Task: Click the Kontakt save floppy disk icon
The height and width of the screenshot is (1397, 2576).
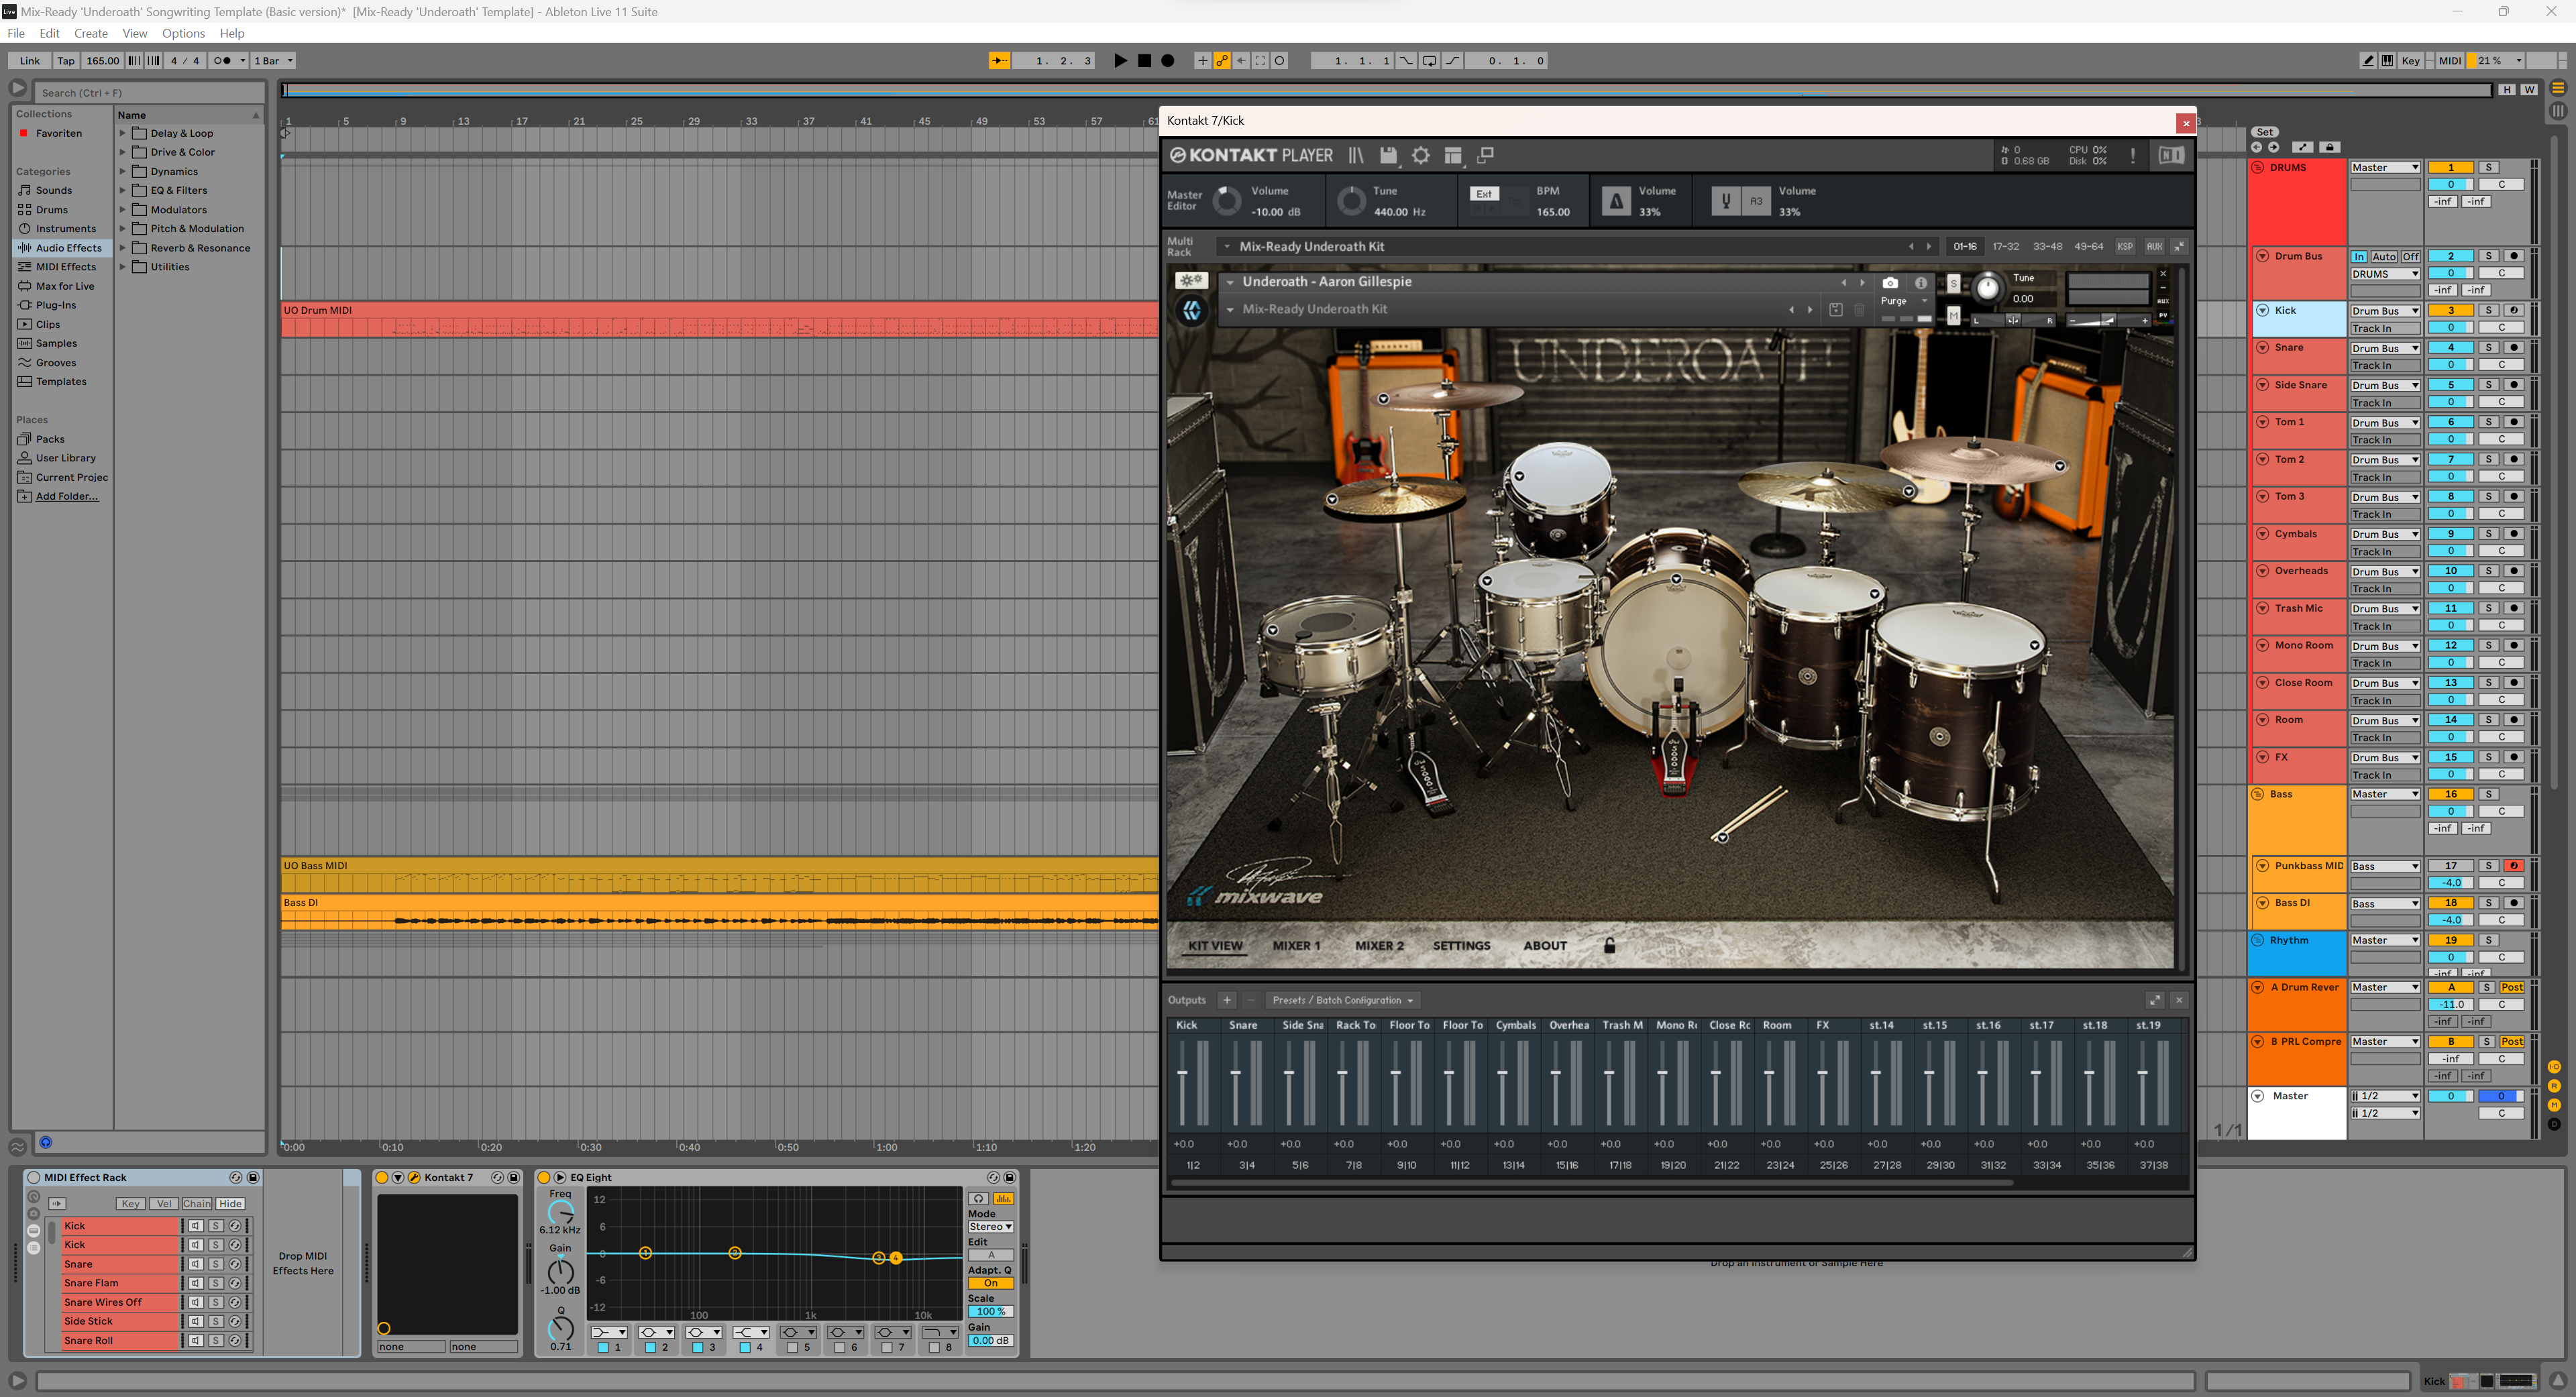Action: [1388, 156]
